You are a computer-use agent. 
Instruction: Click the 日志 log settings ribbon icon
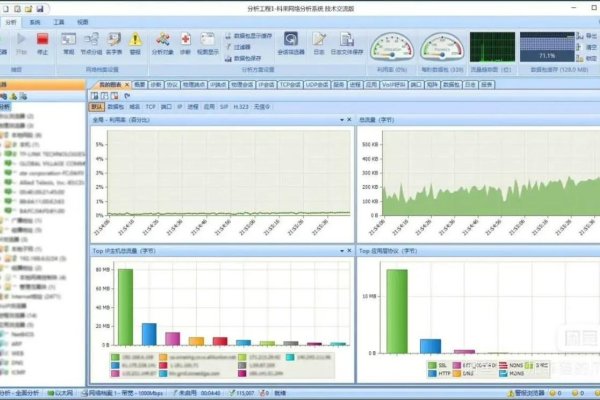pyautogui.click(x=319, y=44)
